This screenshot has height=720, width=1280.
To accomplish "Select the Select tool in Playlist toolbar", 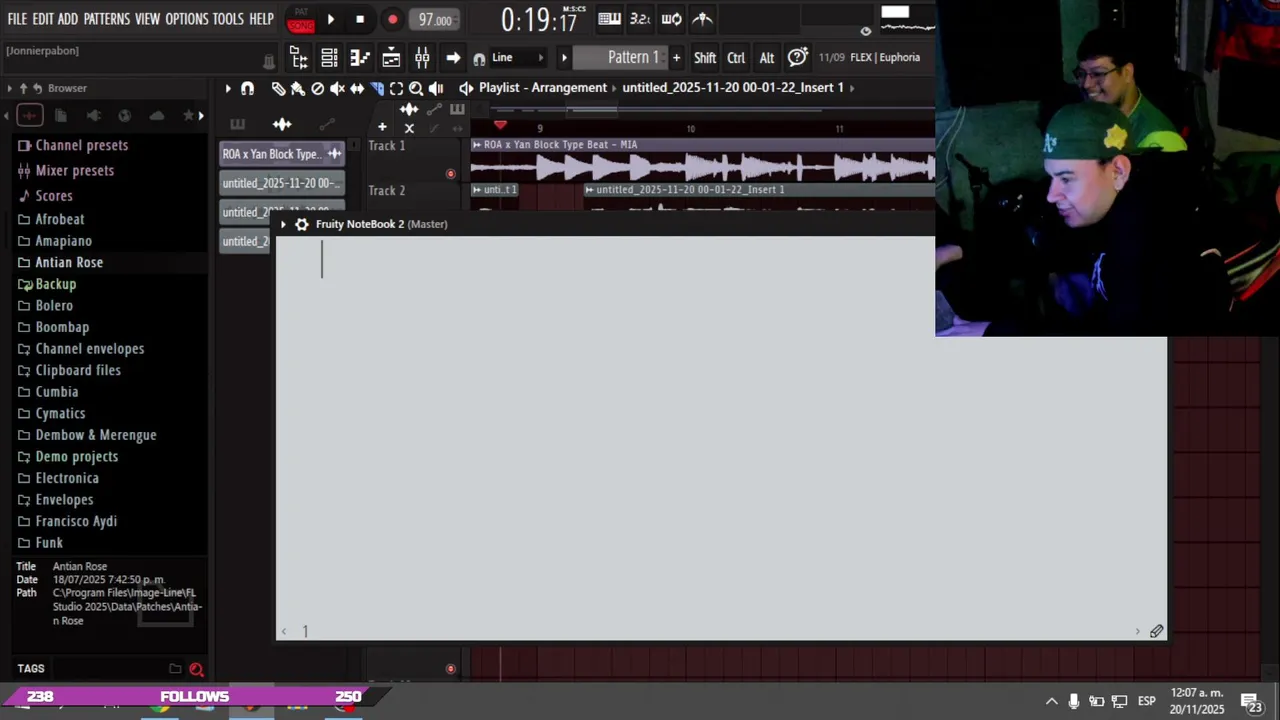I will [396, 88].
